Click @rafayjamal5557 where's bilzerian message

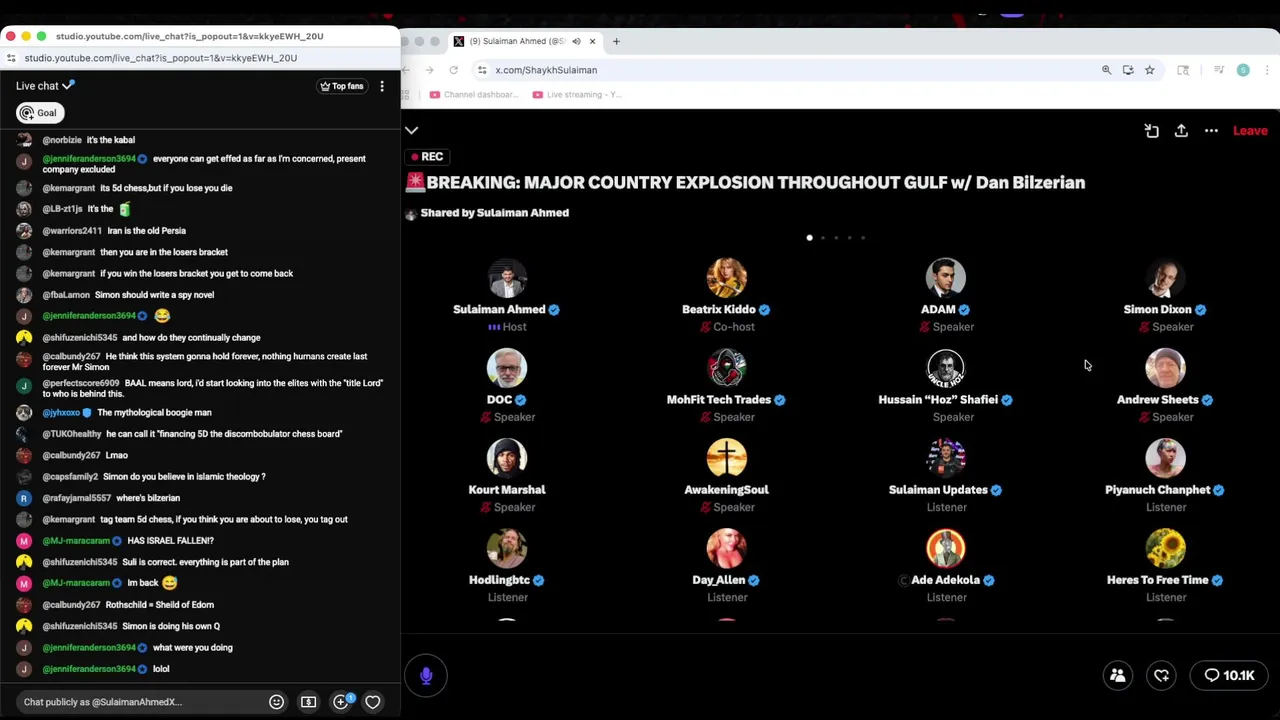click(x=200, y=498)
